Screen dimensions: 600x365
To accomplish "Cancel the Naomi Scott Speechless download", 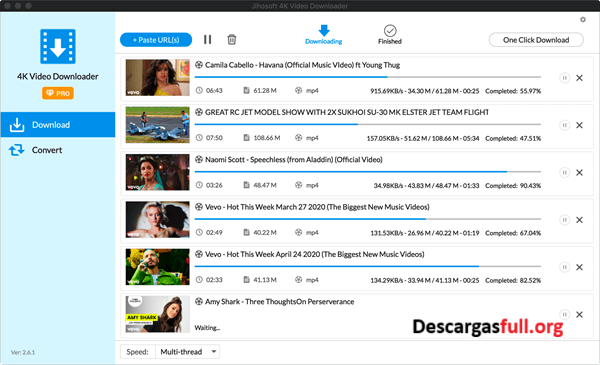I will point(579,173).
